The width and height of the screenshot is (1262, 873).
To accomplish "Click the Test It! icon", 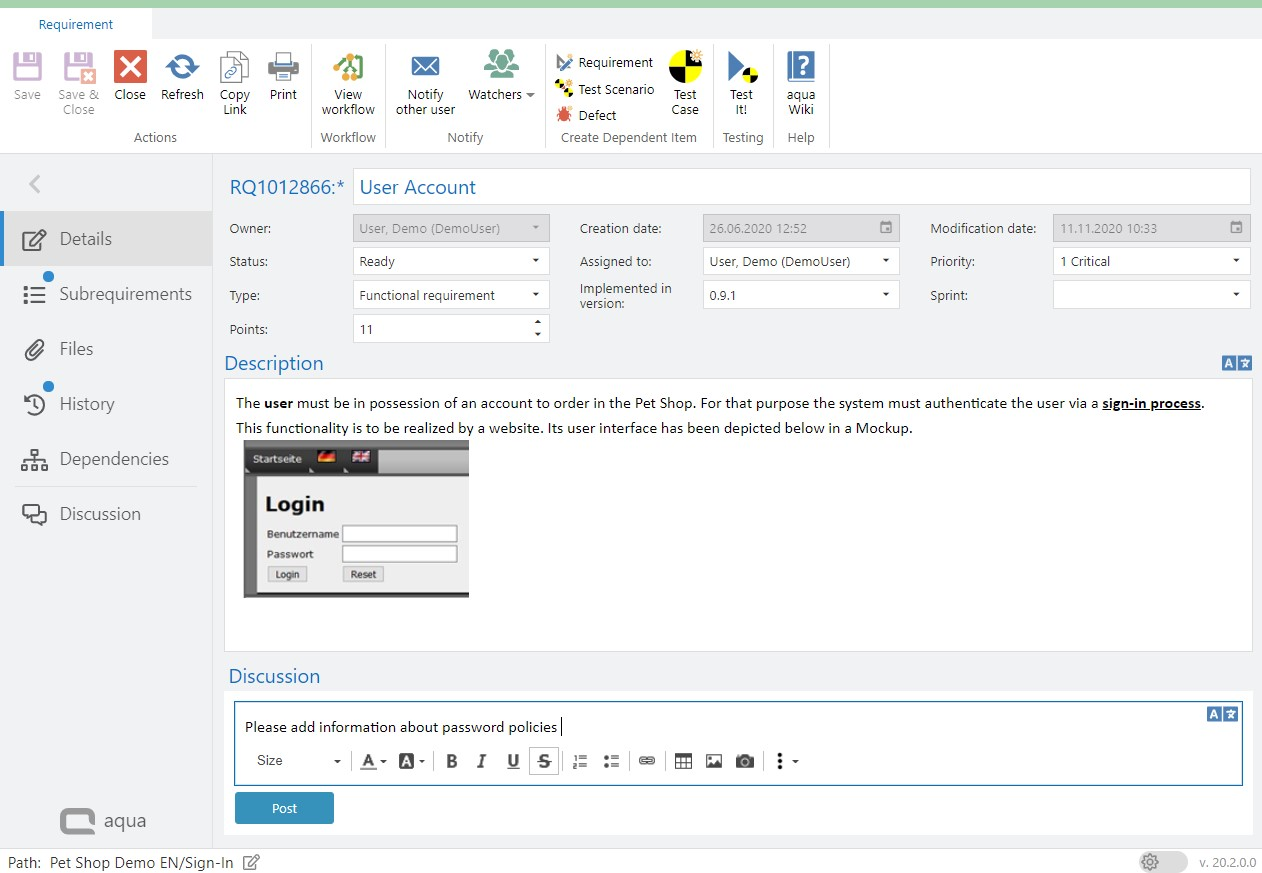I will 742,68.
